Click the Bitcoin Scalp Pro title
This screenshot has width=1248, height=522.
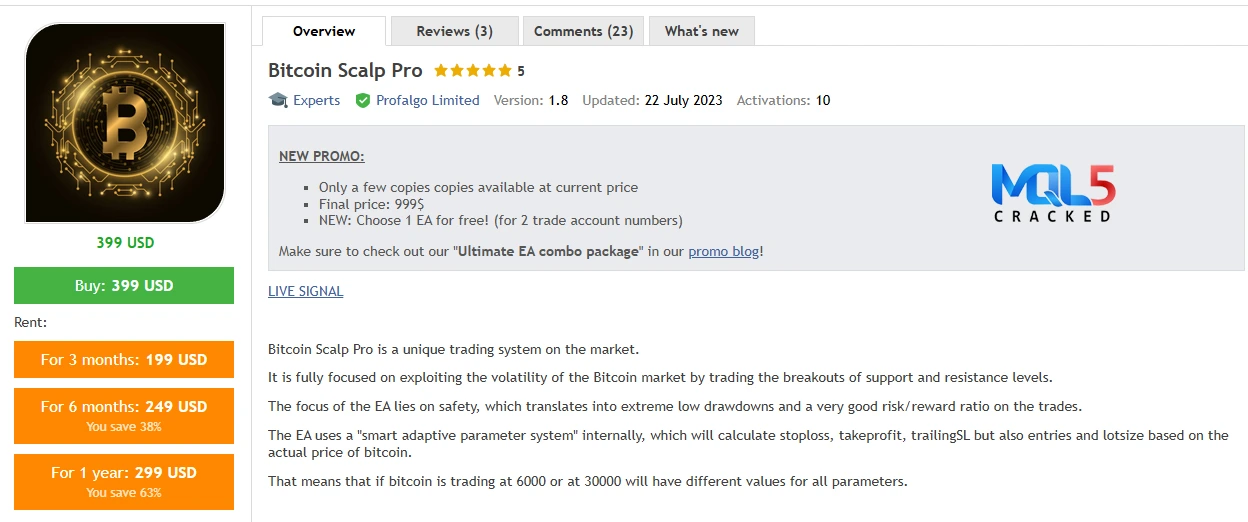point(345,71)
